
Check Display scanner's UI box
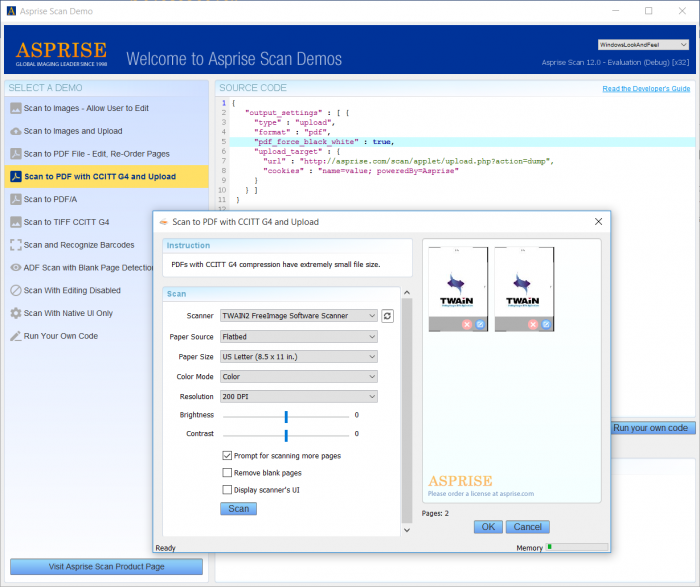pyautogui.click(x=227, y=490)
